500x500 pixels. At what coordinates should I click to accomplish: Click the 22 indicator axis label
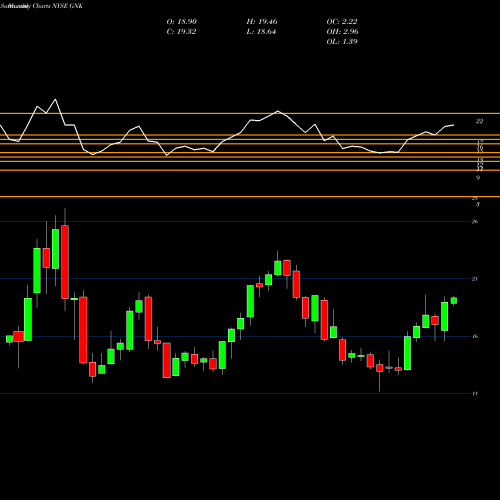click(x=479, y=121)
